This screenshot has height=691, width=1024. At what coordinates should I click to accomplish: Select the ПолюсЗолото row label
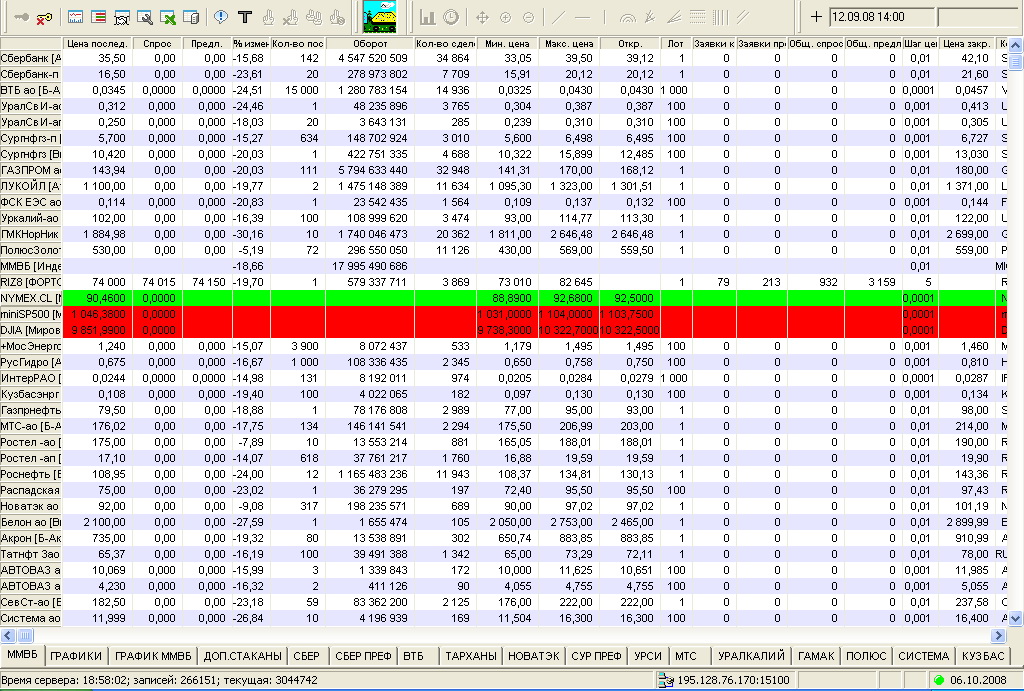[x=31, y=250]
